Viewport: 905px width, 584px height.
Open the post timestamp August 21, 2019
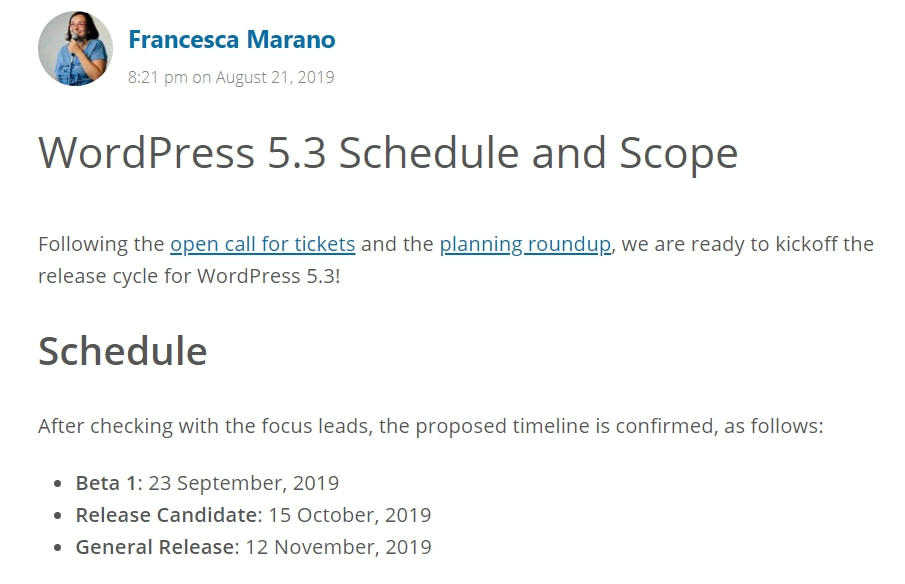(x=231, y=77)
